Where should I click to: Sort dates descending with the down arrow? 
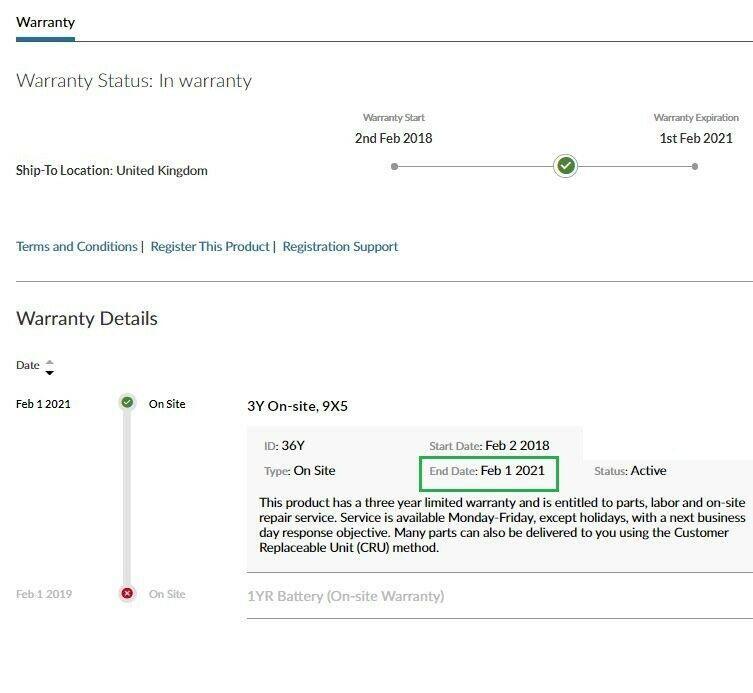pyautogui.click(x=50, y=372)
